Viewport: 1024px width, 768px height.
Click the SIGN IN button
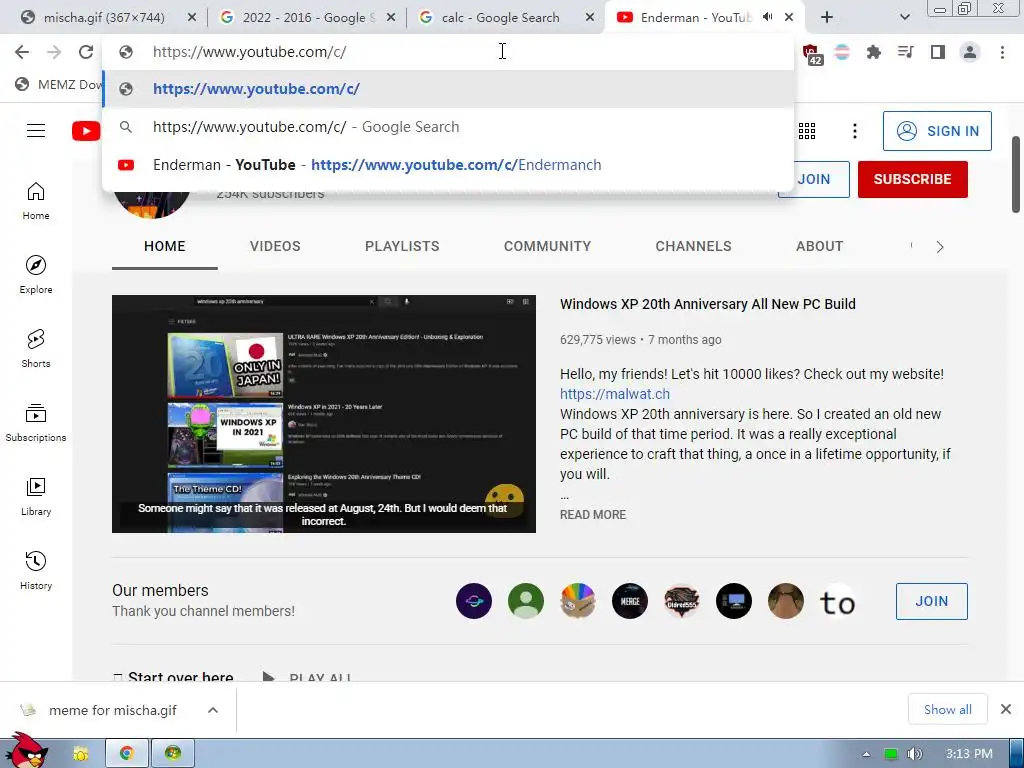coord(937,131)
